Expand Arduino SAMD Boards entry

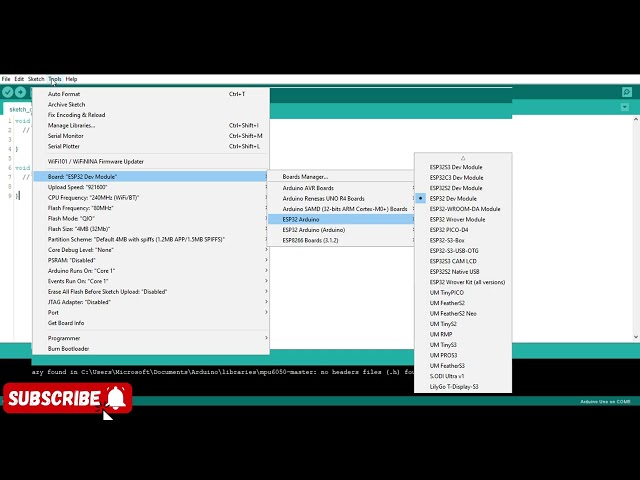(341, 209)
